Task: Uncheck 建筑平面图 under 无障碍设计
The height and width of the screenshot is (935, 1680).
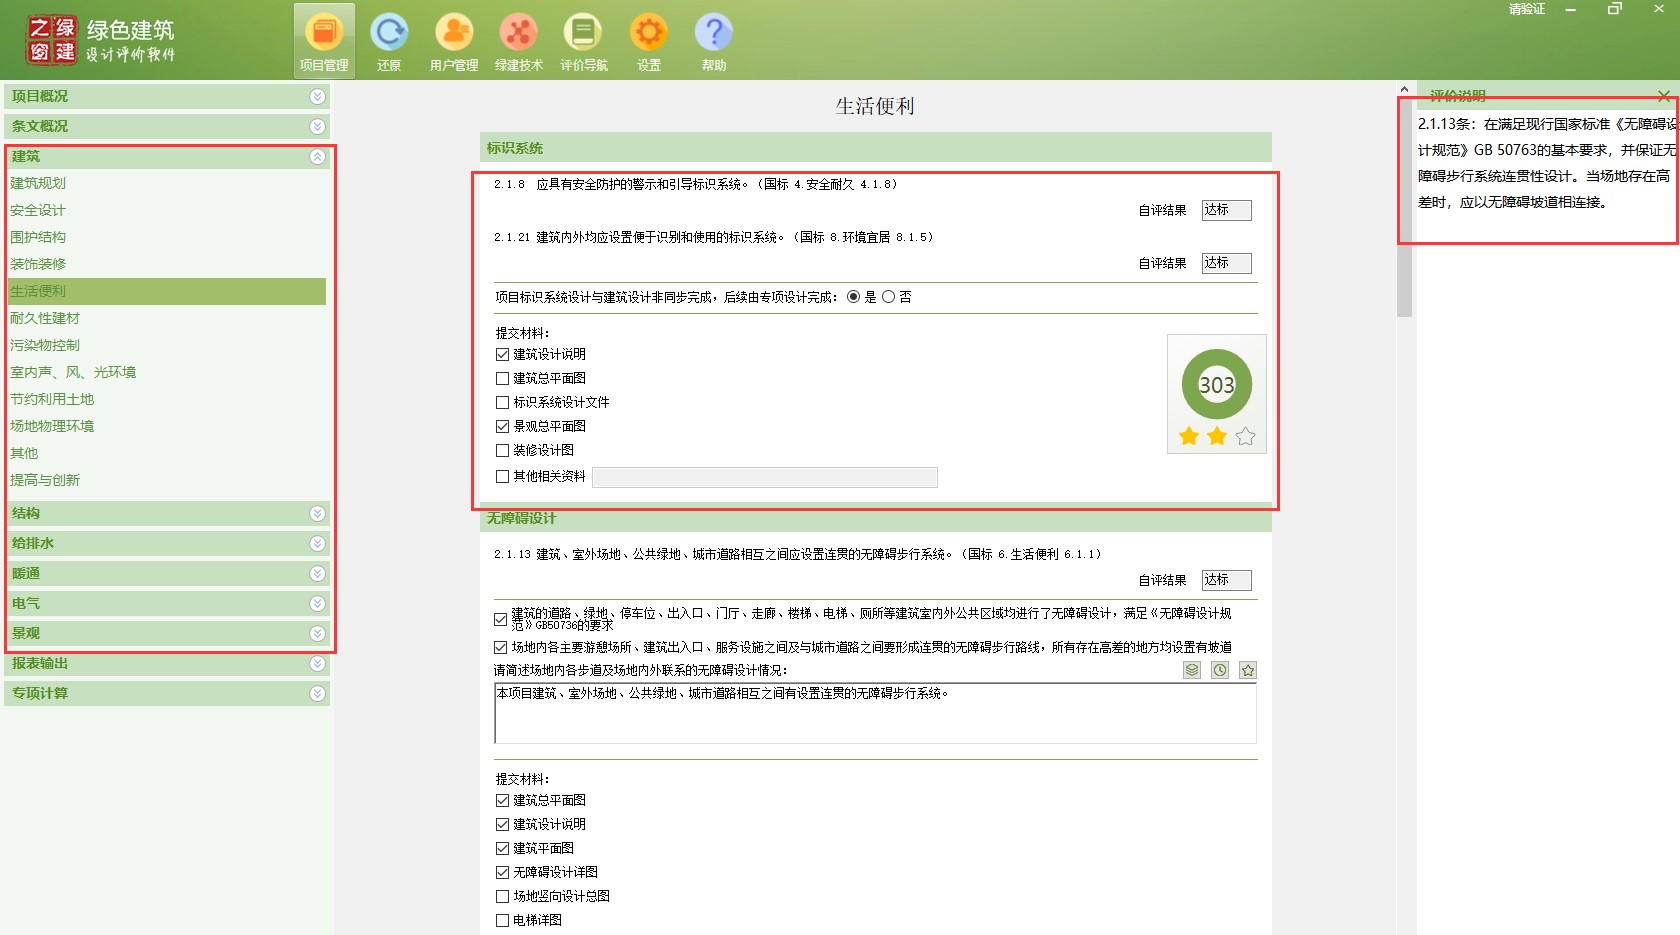Action: tap(502, 848)
